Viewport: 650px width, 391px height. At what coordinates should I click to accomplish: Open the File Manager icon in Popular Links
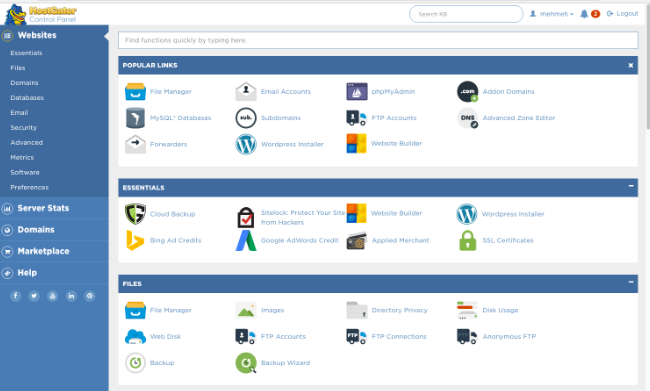[x=135, y=92]
